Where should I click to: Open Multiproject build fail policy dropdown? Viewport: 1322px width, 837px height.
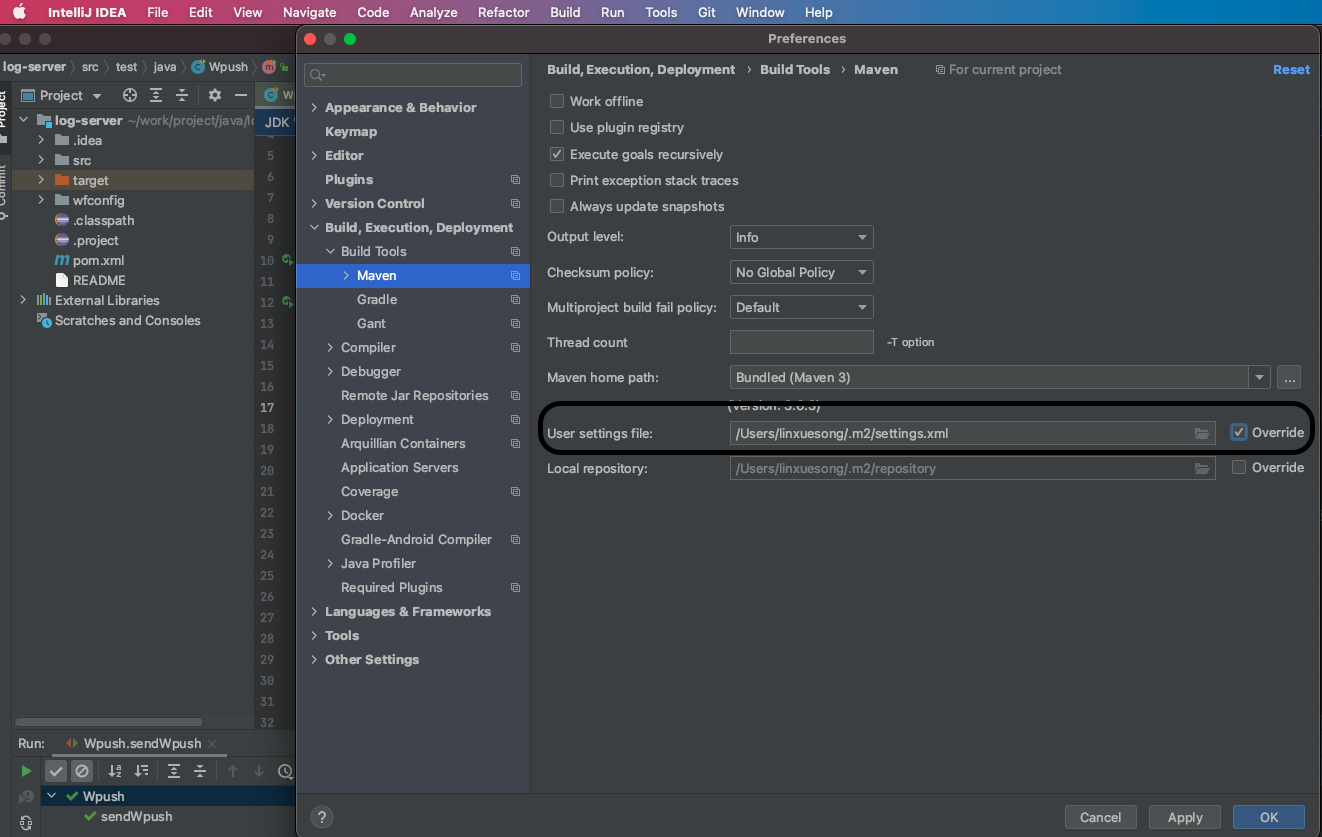pos(801,307)
